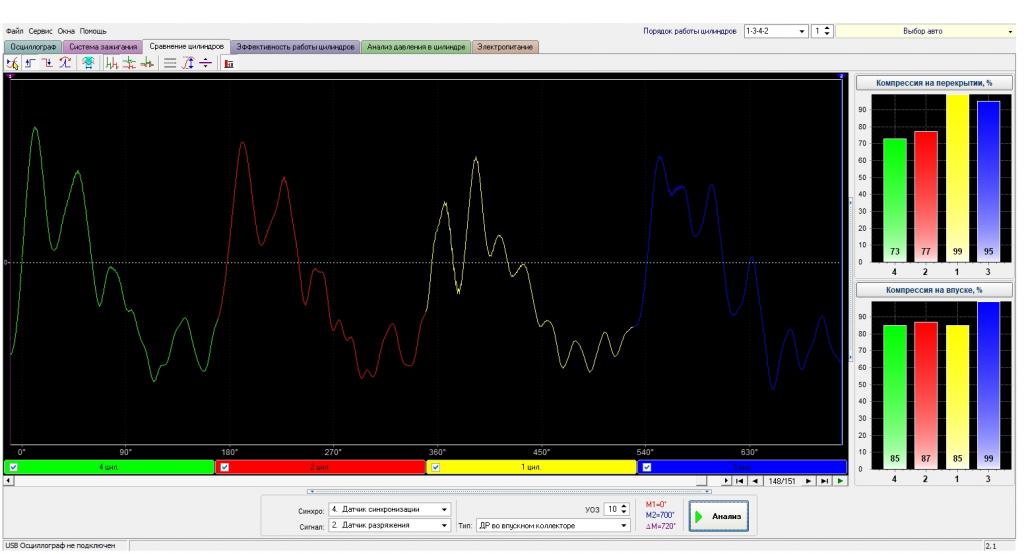Viewport: 1024px width, 554px height.
Task: Click the yellow 99 bar in overlap compression
Action: [957, 178]
